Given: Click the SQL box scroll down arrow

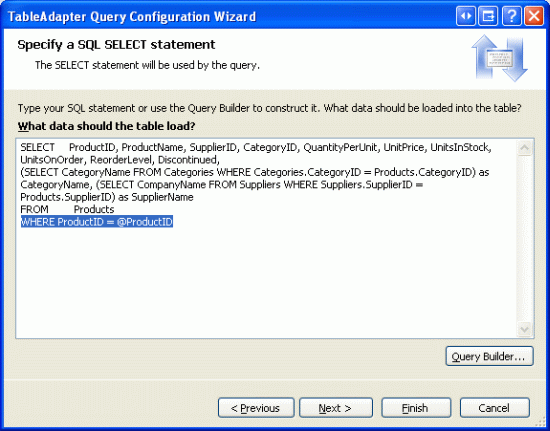Looking at the screenshot, I should click(525, 329).
